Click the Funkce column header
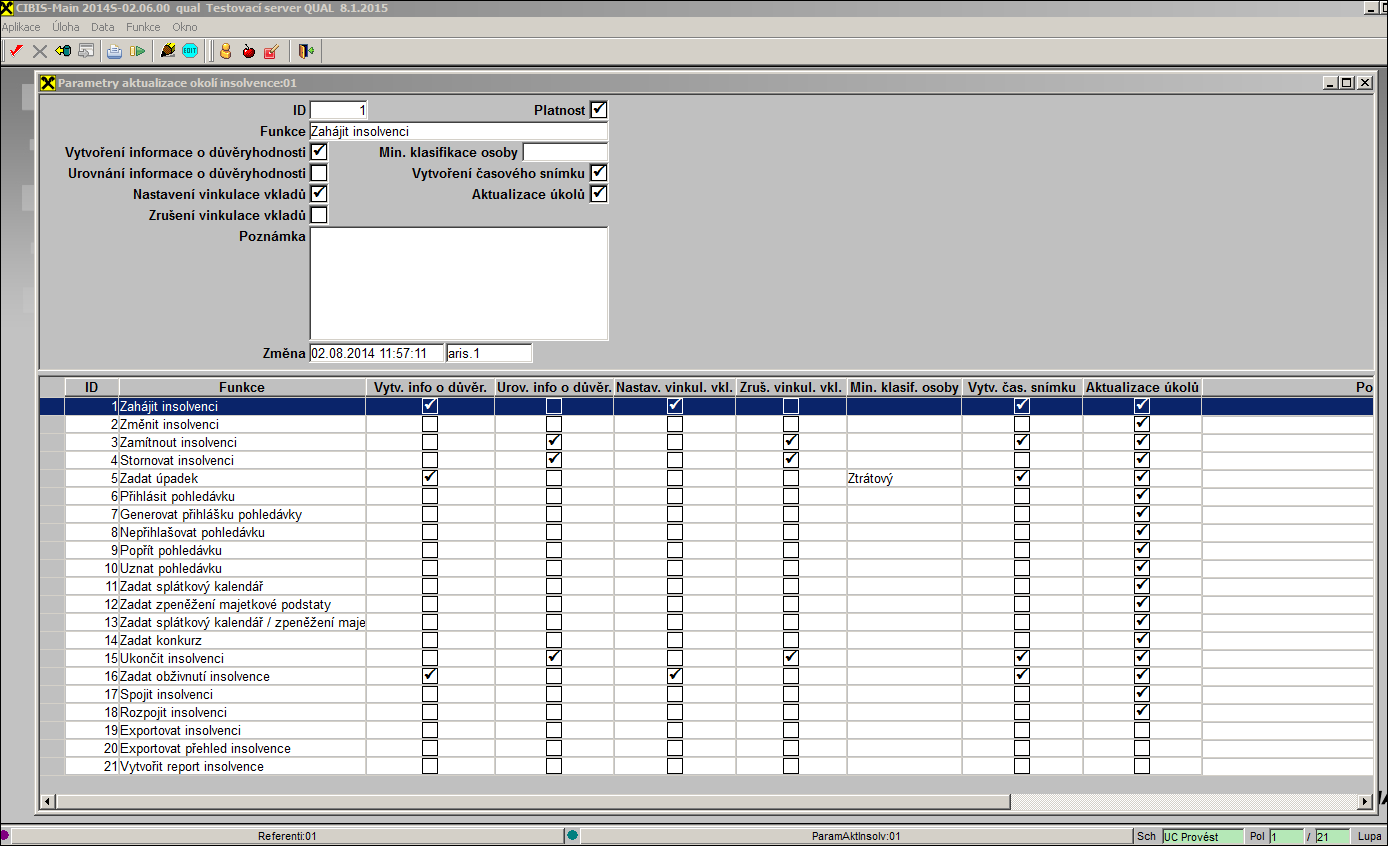This screenshot has height=846, width=1388. [x=242, y=387]
